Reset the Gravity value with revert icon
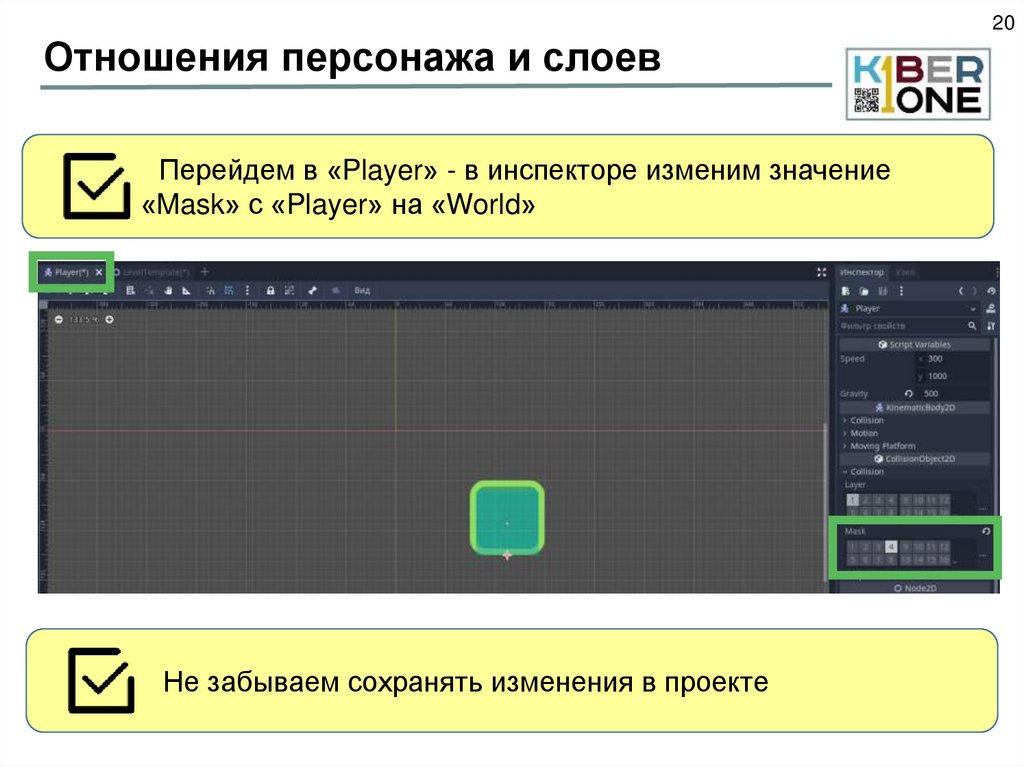1024x767 pixels. [x=908, y=393]
